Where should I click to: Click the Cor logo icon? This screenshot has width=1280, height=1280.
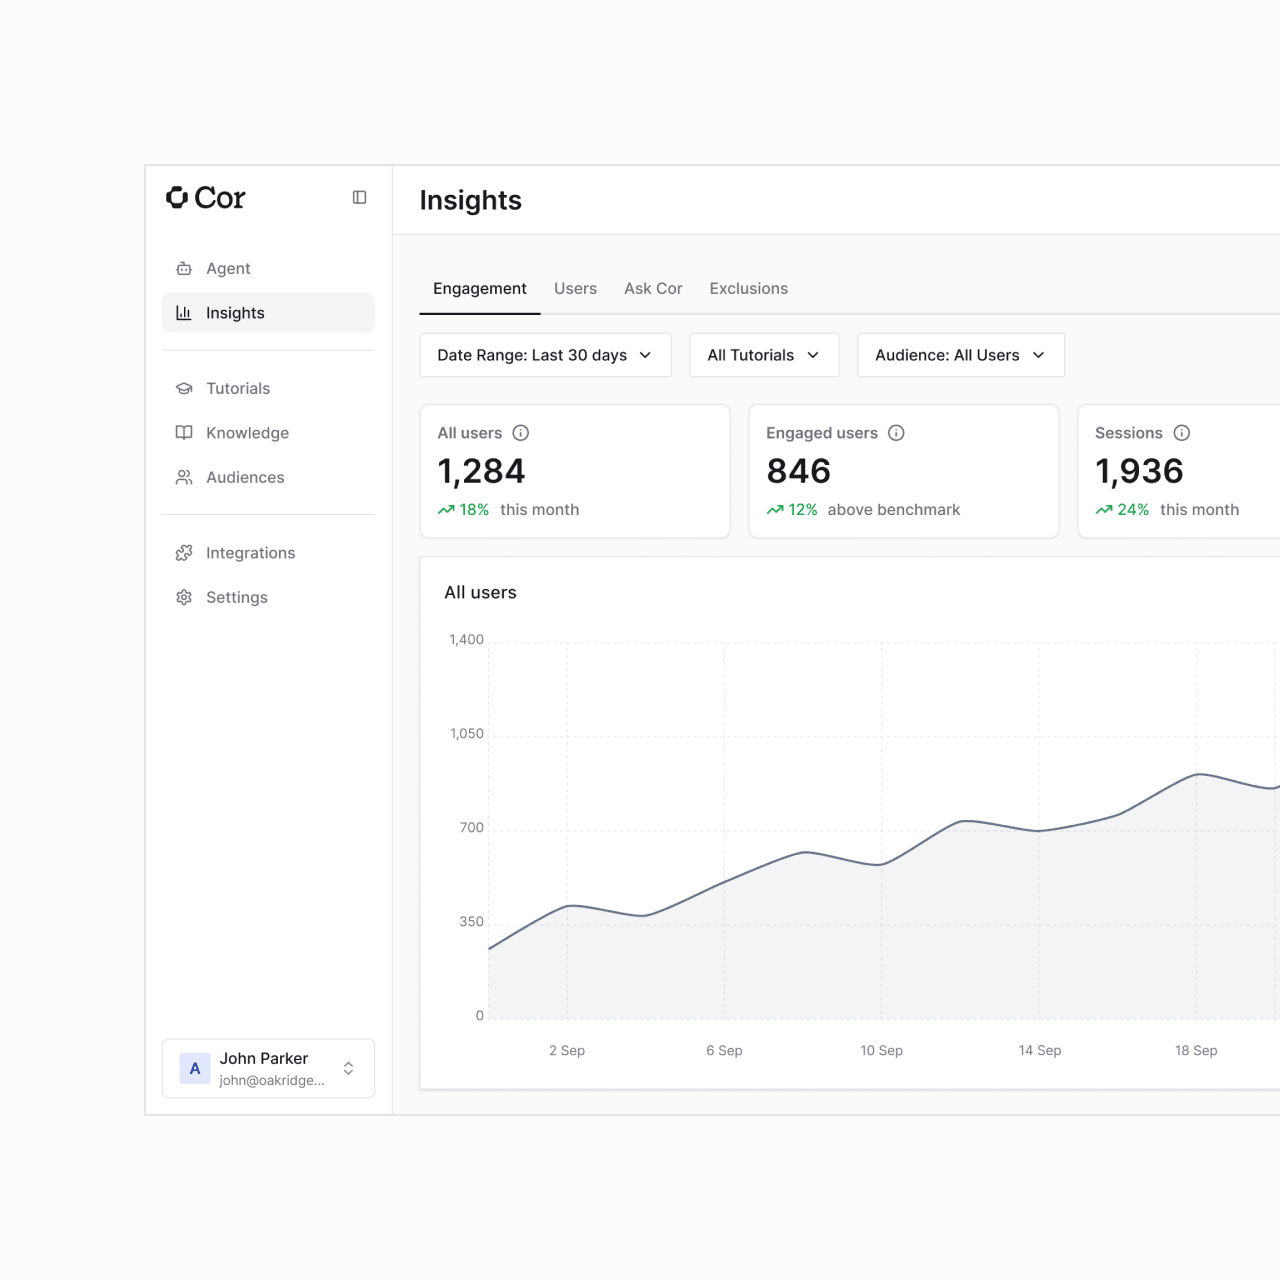click(x=177, y=198)
